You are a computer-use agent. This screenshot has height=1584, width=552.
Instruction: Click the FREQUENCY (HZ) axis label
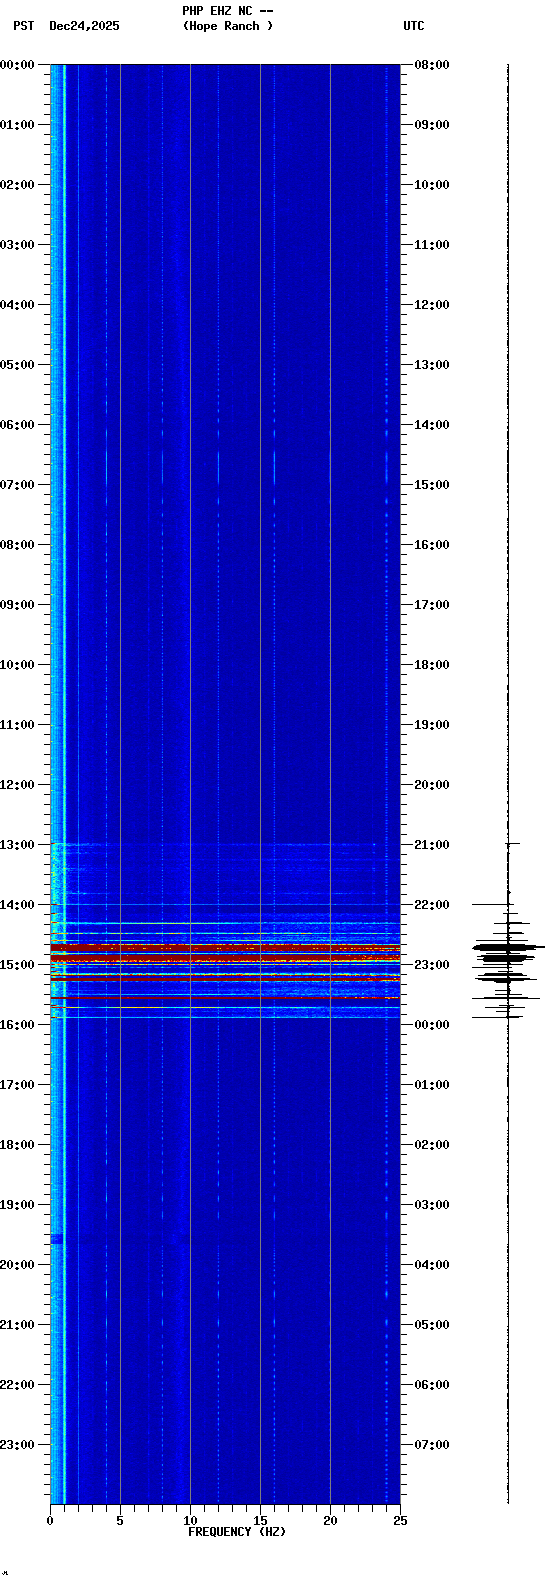click(x=236, y=1532)
